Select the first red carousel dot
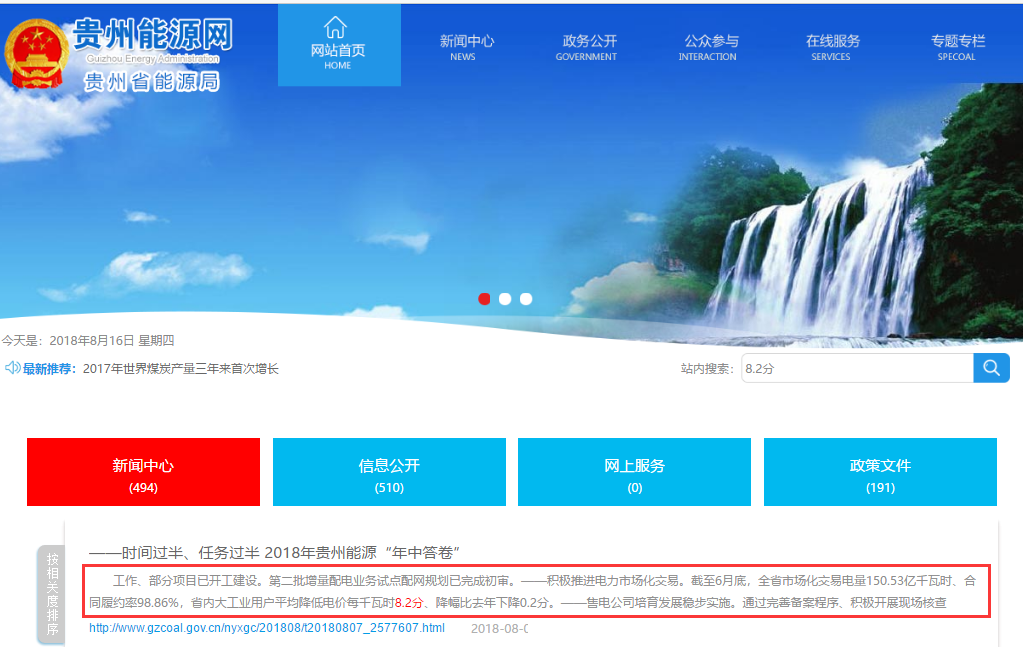The width and height of the screenshot is (1023, 647). 485,299
